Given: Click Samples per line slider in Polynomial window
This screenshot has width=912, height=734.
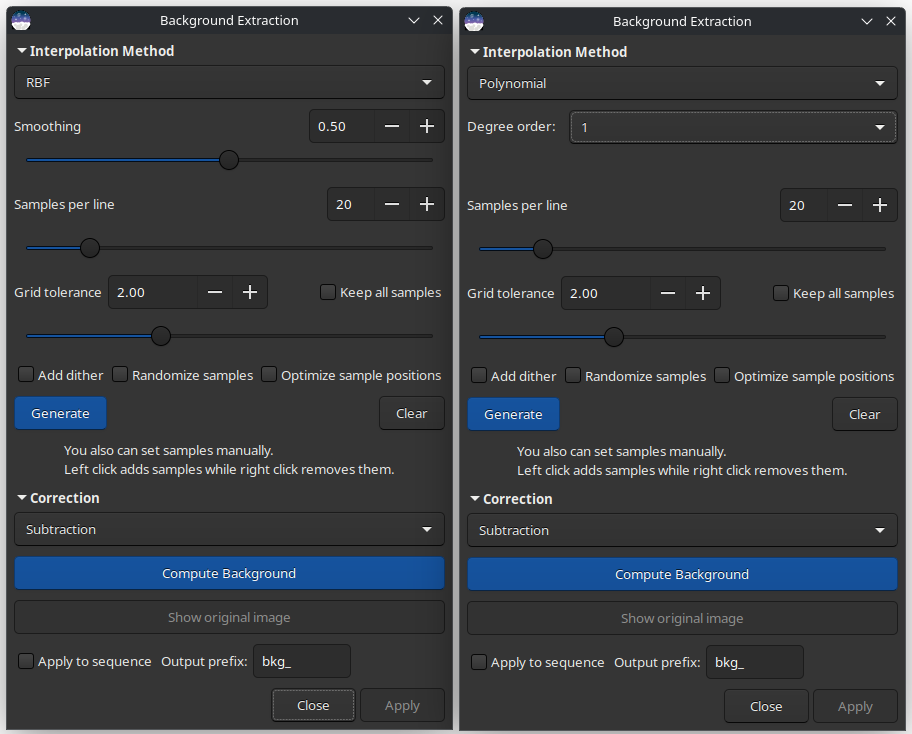Looking at the screenshot, I should tap(543, 249).
